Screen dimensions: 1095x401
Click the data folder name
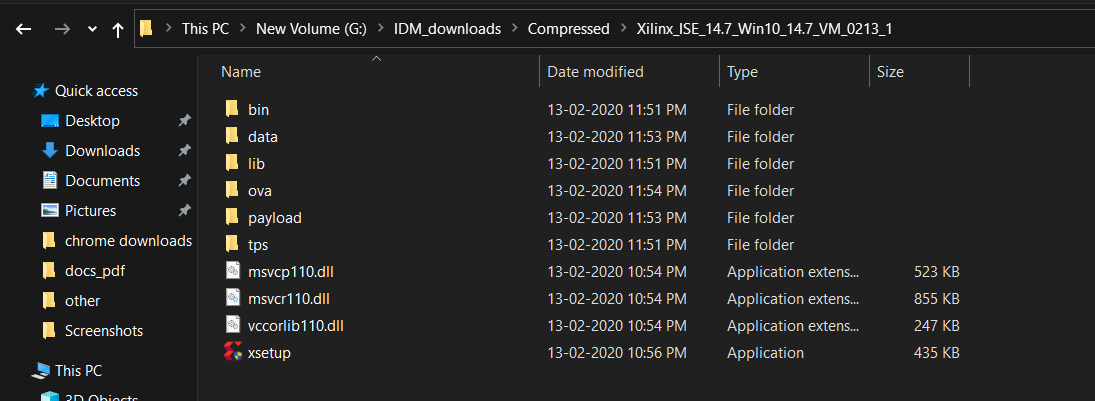(x=263, y=137)
